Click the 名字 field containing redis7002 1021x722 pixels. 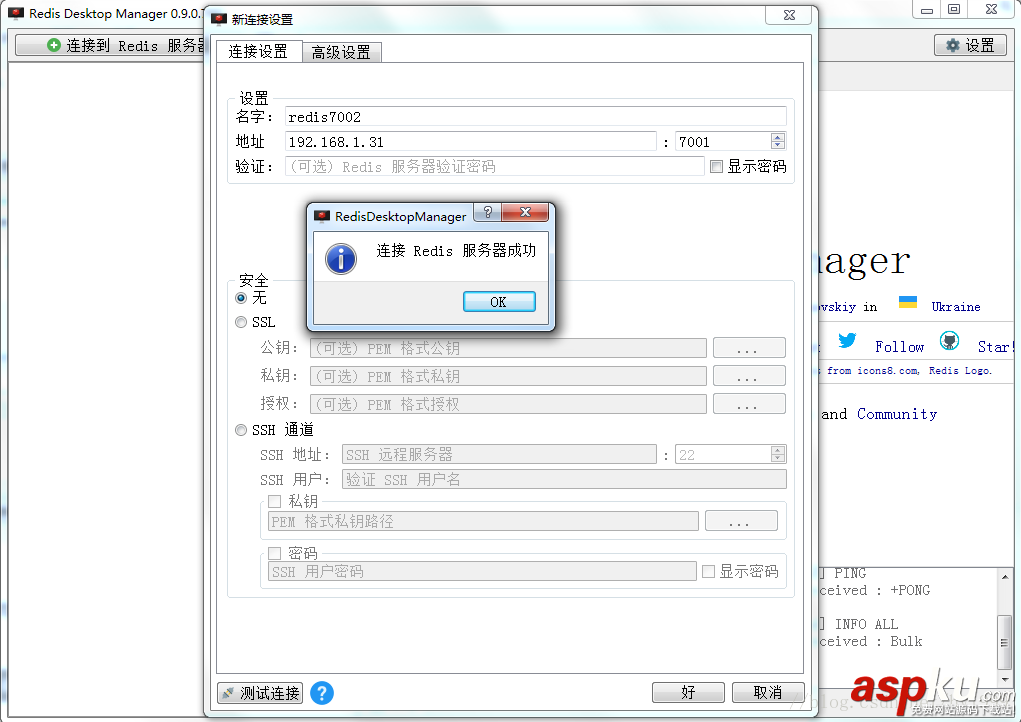coord(535,117)
